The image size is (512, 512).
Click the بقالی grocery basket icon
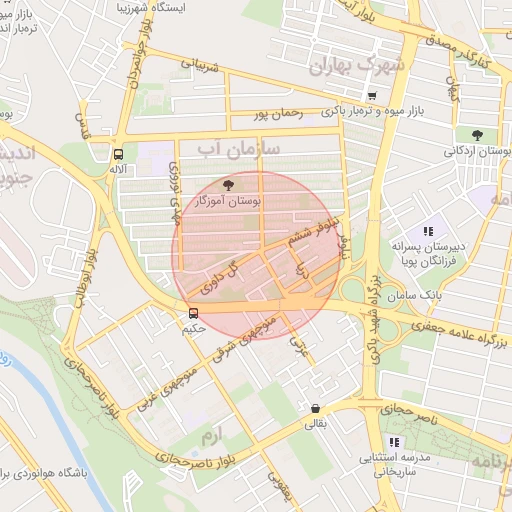(315, 408)
